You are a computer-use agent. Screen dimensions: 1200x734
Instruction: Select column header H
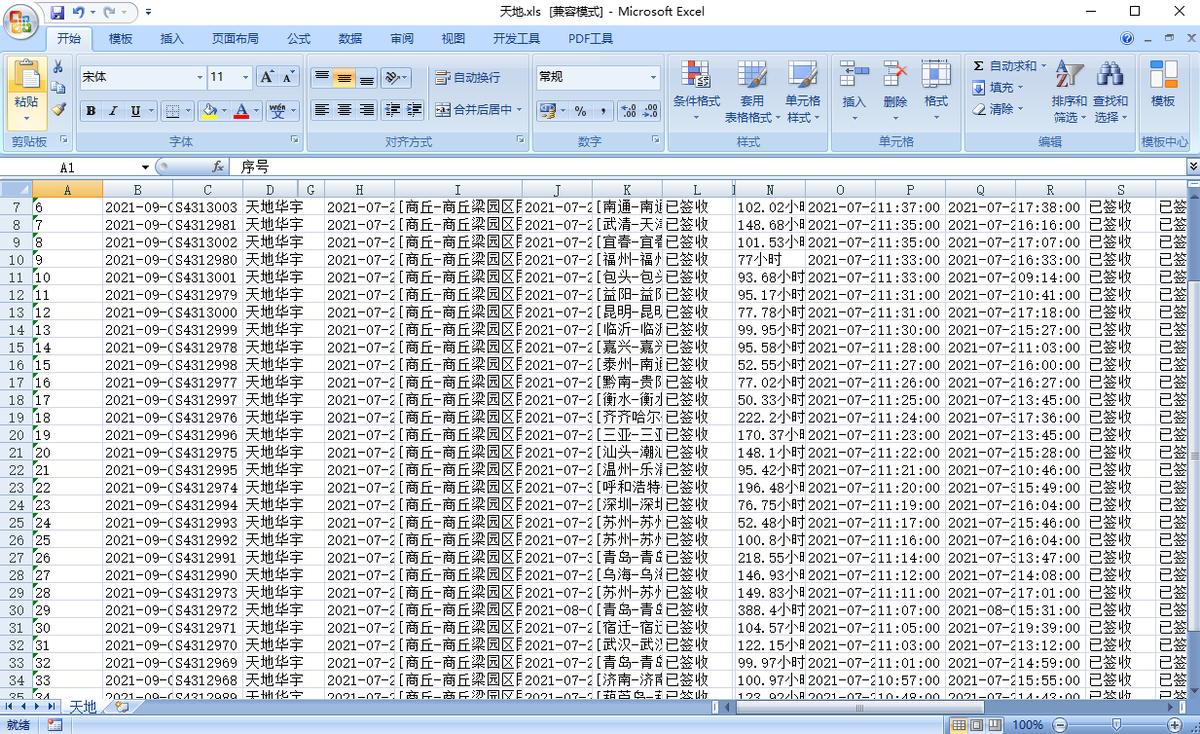point(359,189)
